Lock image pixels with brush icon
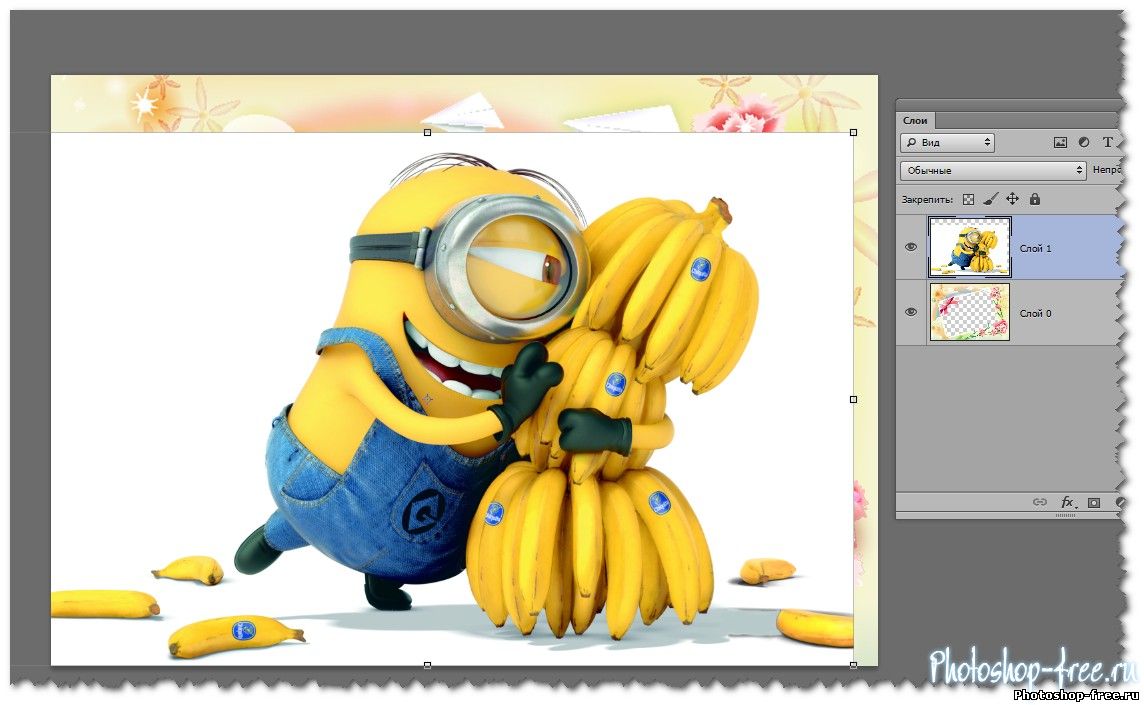This screenshot has width=1144, height=705. coord(990,199)
